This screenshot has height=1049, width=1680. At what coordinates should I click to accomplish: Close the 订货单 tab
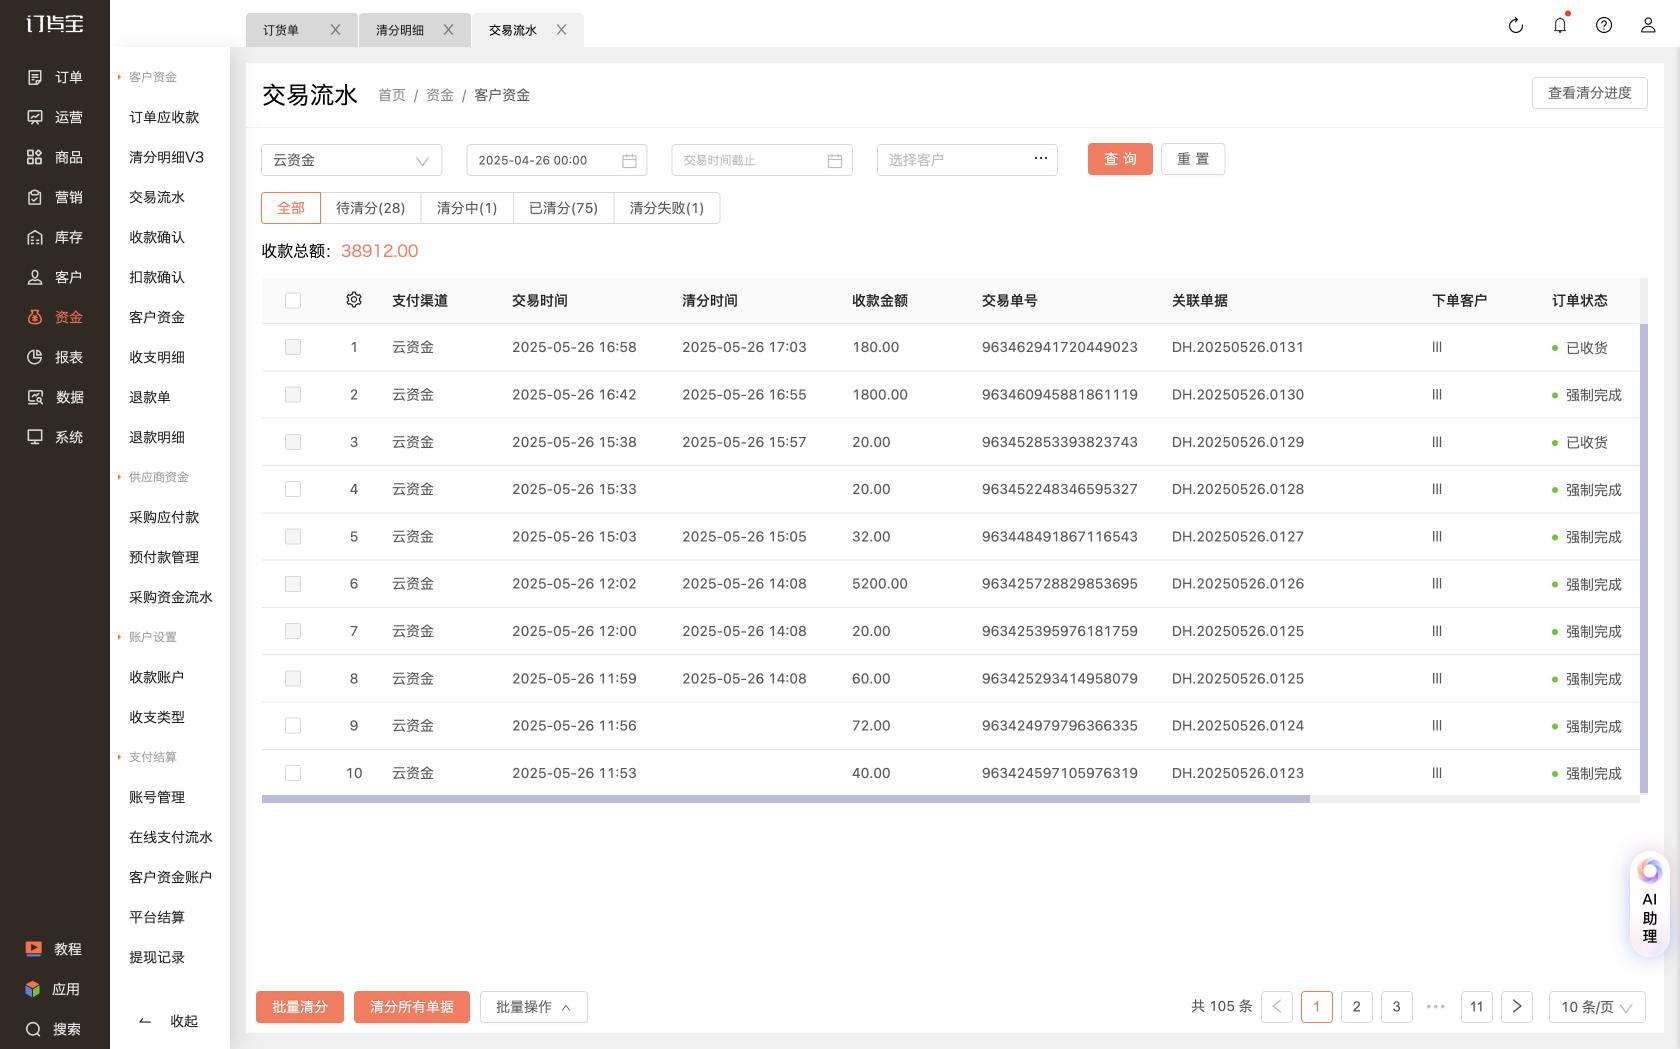tap(335, 30)
